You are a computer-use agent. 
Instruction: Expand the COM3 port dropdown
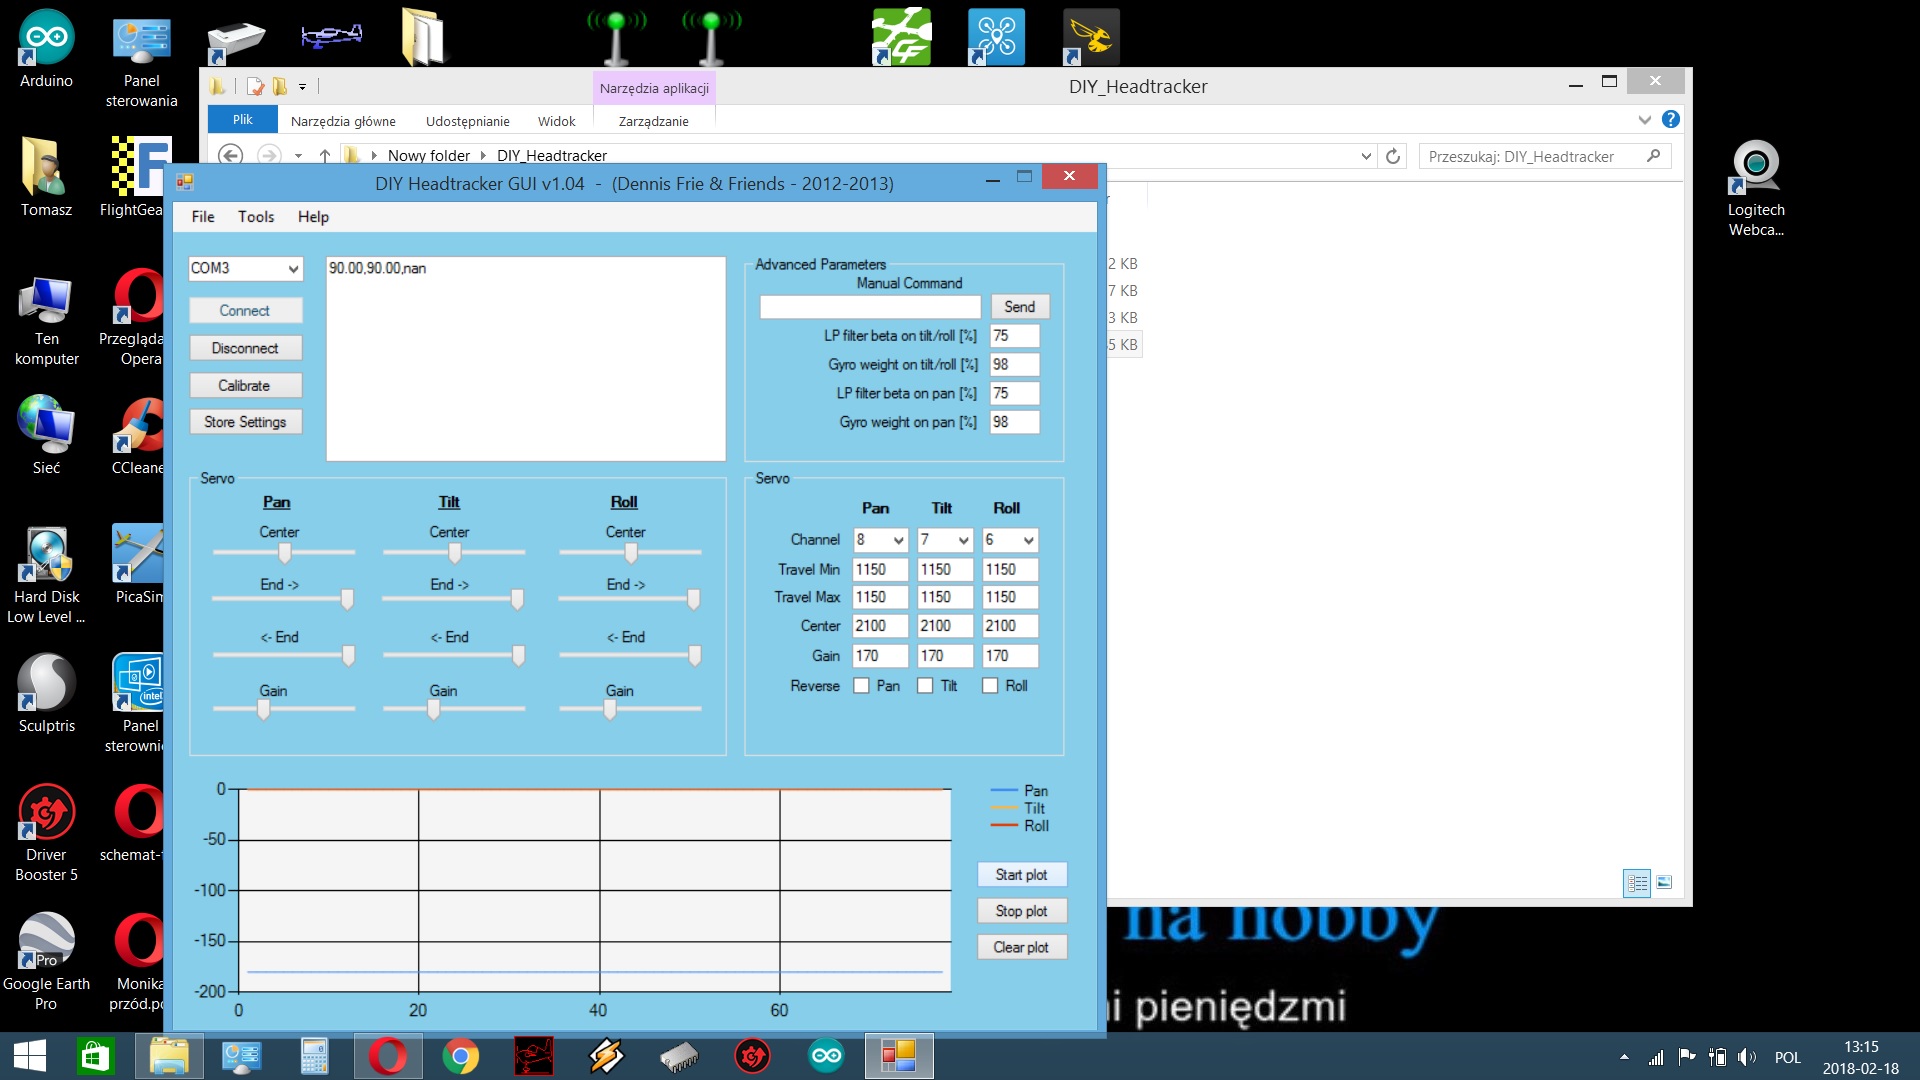tap(293, 268)
